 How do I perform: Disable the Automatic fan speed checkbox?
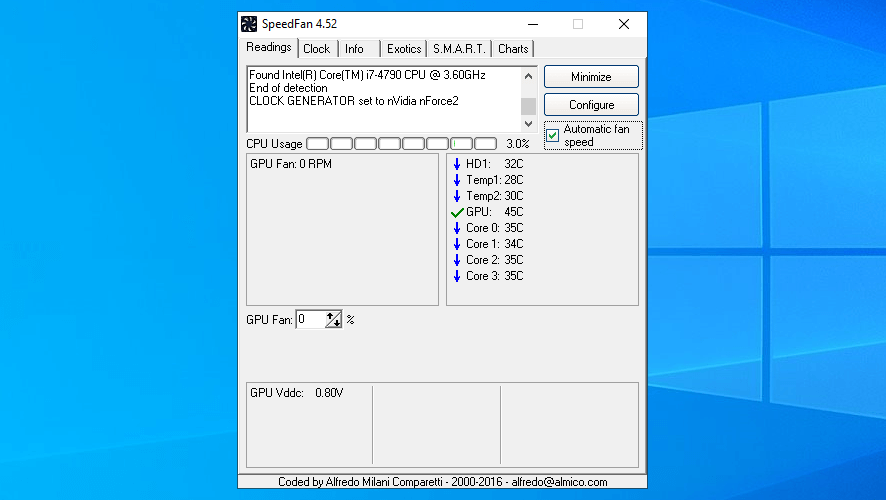(x=553, y=135)
